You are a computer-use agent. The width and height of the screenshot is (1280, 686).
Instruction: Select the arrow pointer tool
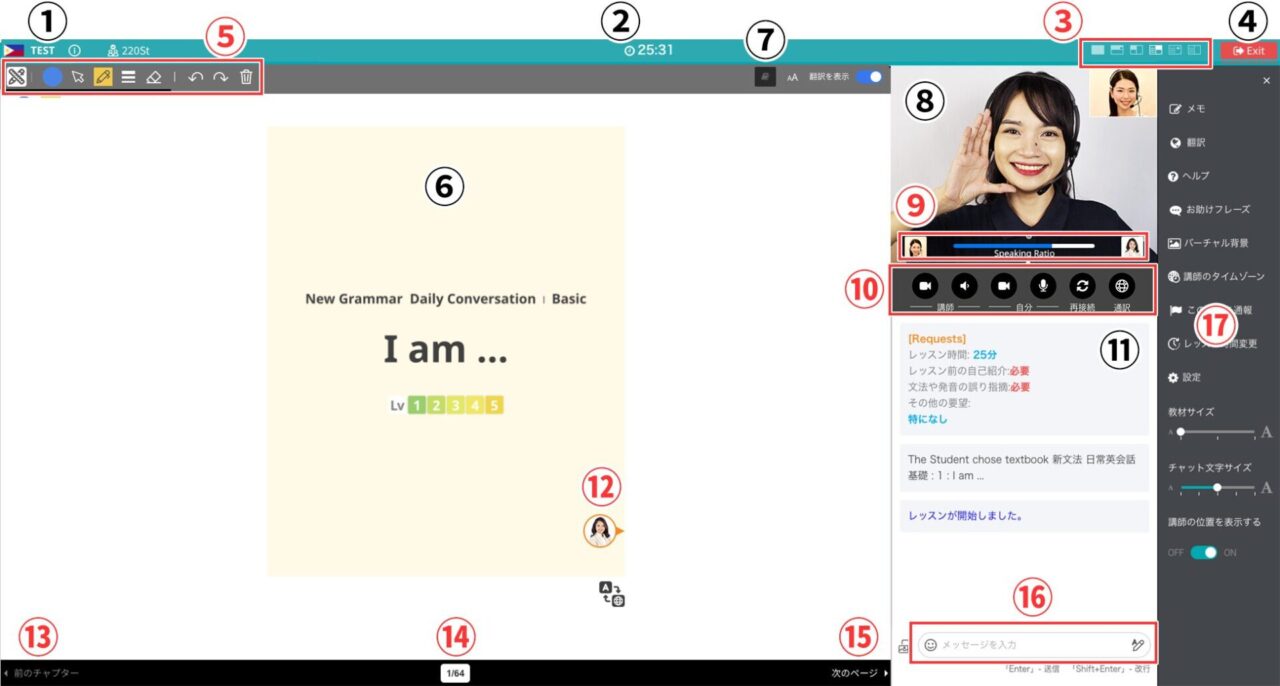pos(78,77)
